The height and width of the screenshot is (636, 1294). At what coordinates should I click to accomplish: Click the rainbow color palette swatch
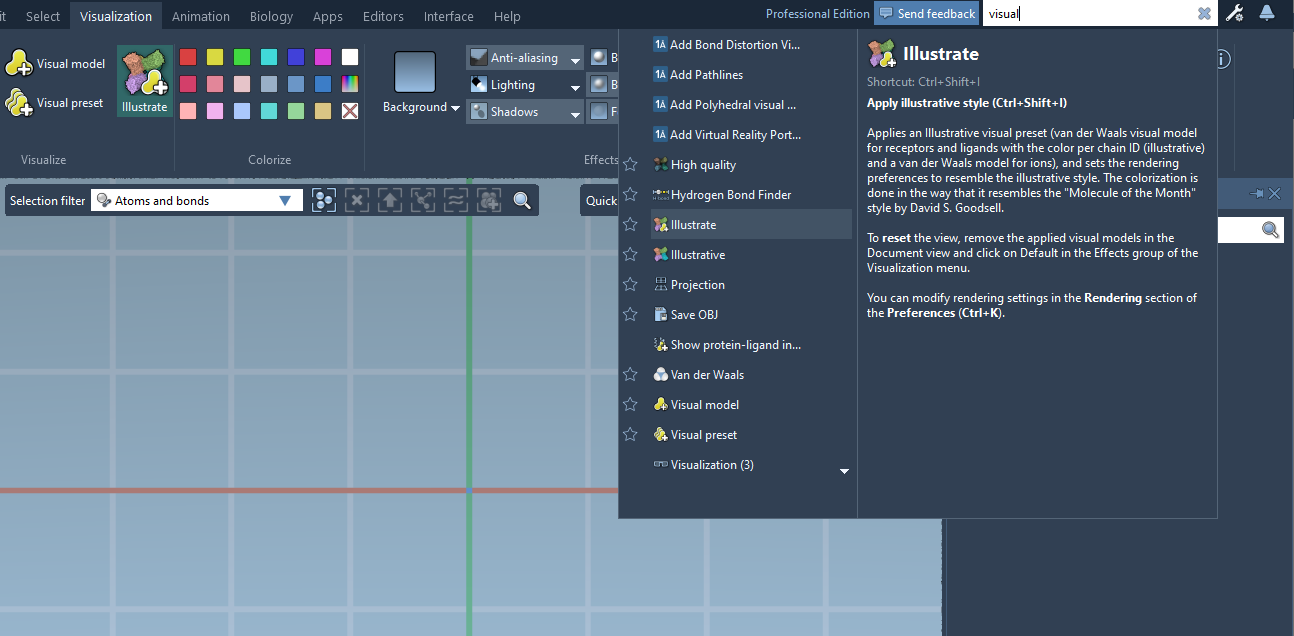tap(350, 84)
